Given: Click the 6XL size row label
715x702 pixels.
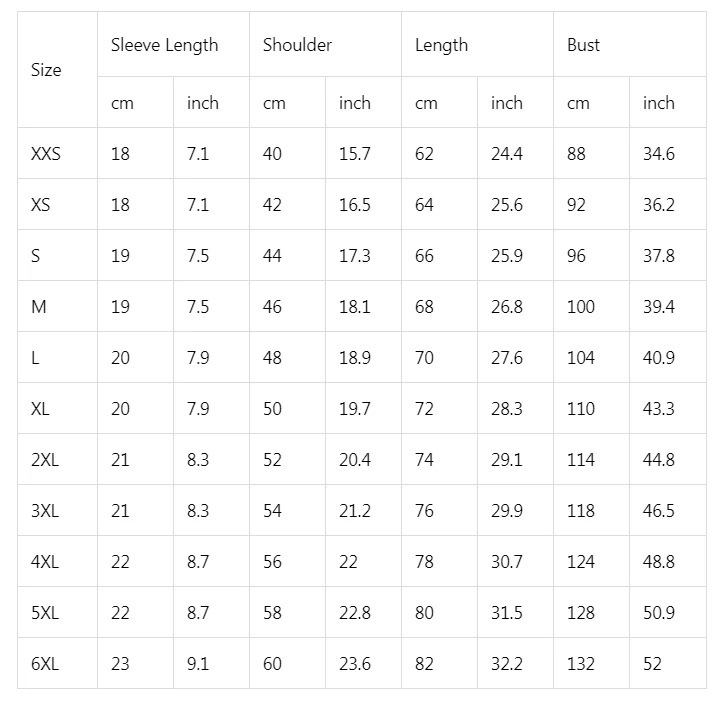Looking at the screenshot, I should point(45,664).
